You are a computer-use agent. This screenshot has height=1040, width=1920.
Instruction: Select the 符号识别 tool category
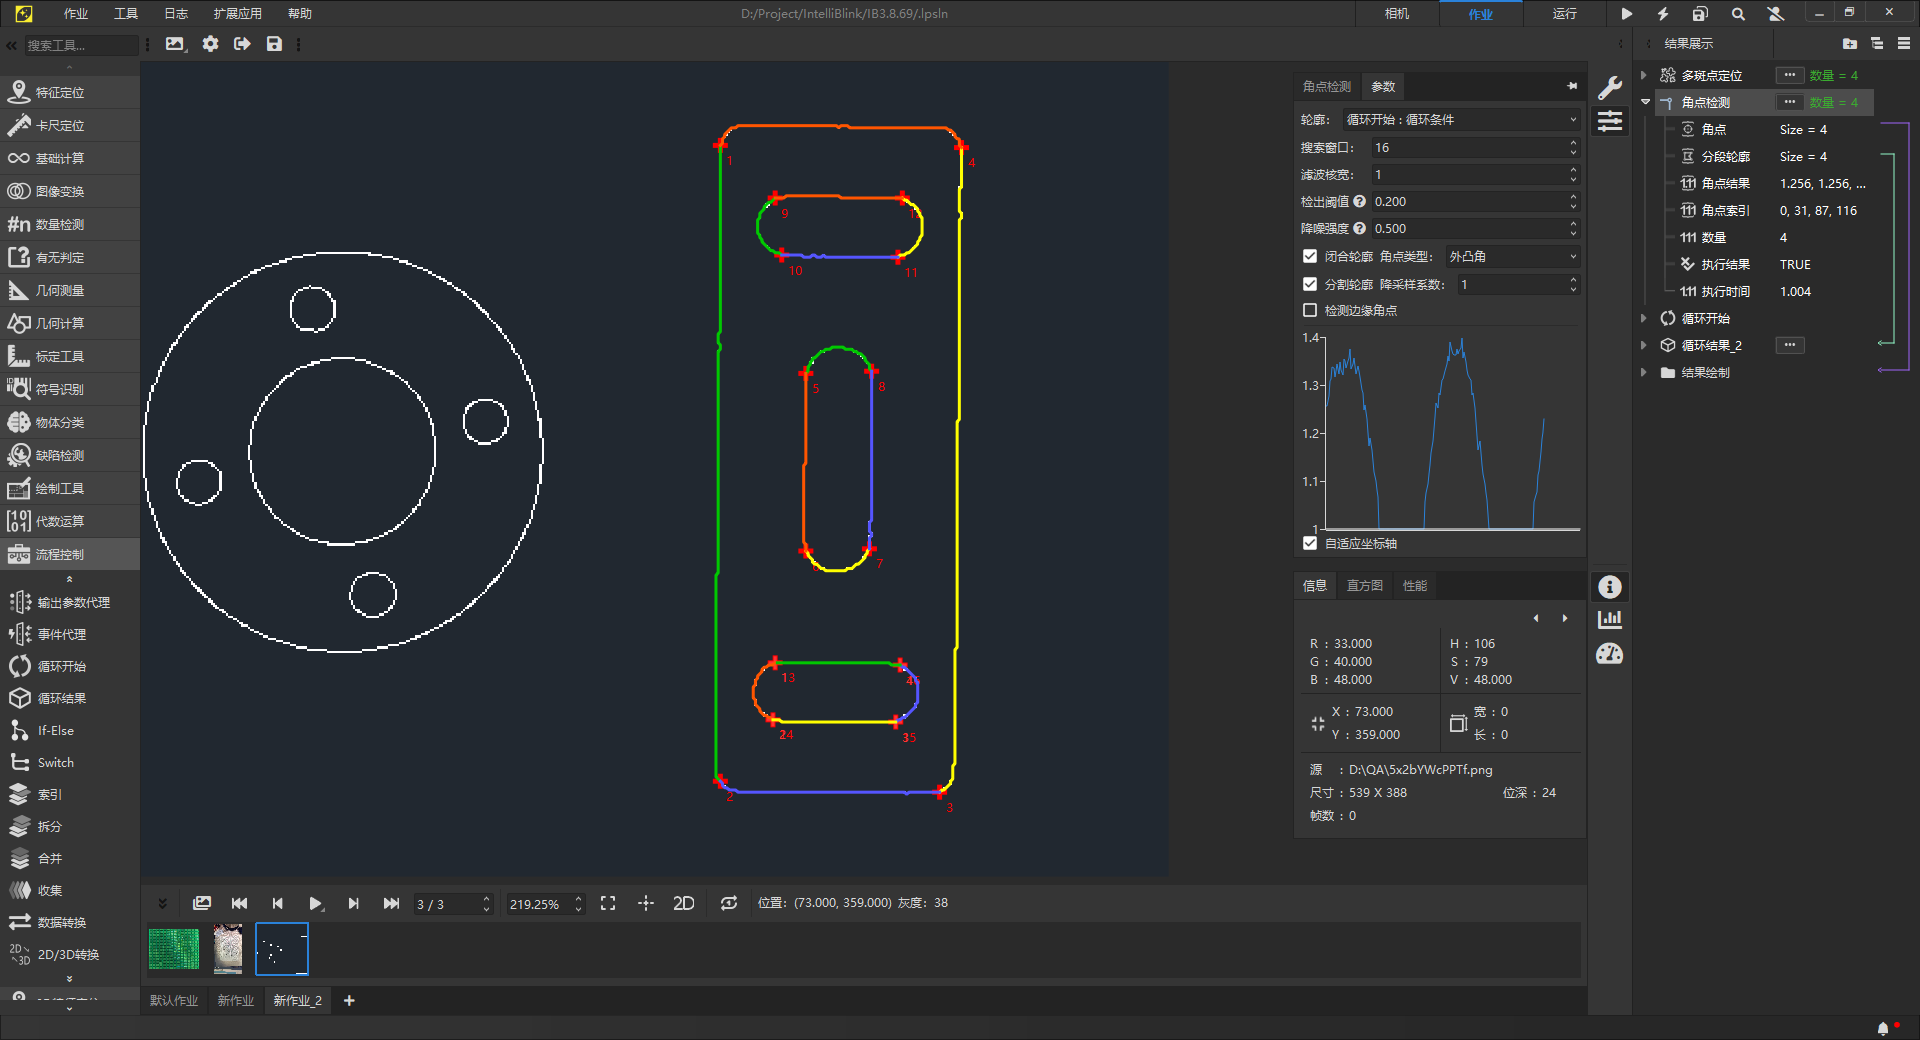[x=60, y=389]
